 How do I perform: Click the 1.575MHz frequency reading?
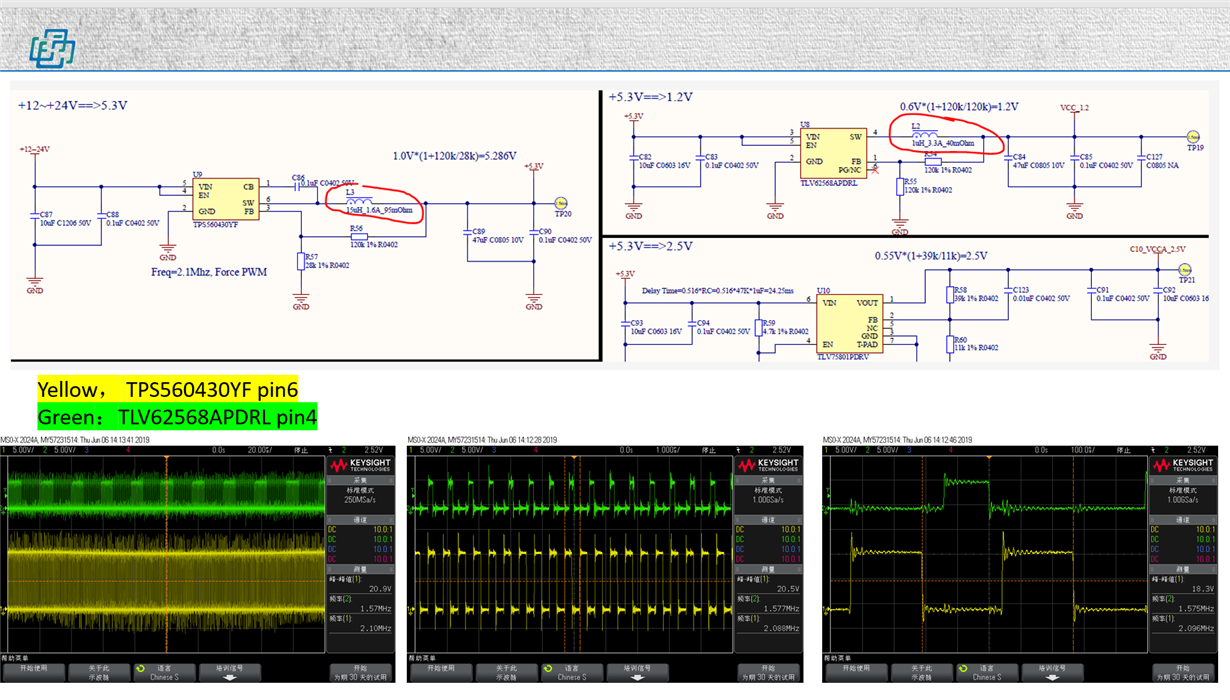(x=1198, y=608)
